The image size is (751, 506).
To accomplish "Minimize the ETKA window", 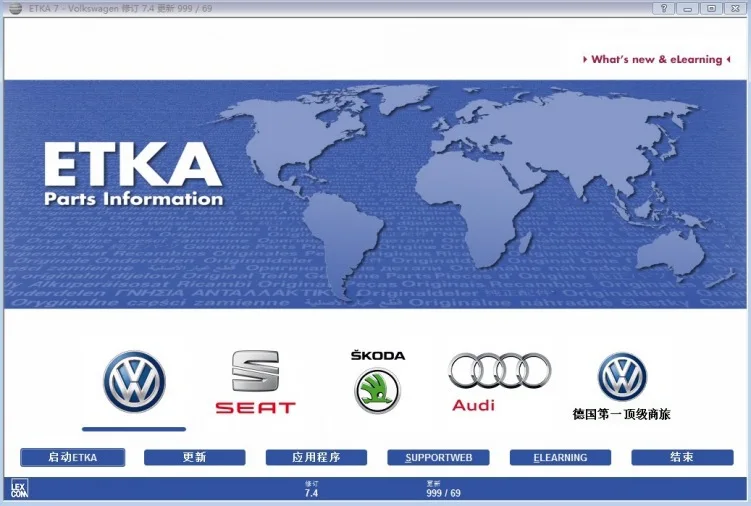I will 687,8.
